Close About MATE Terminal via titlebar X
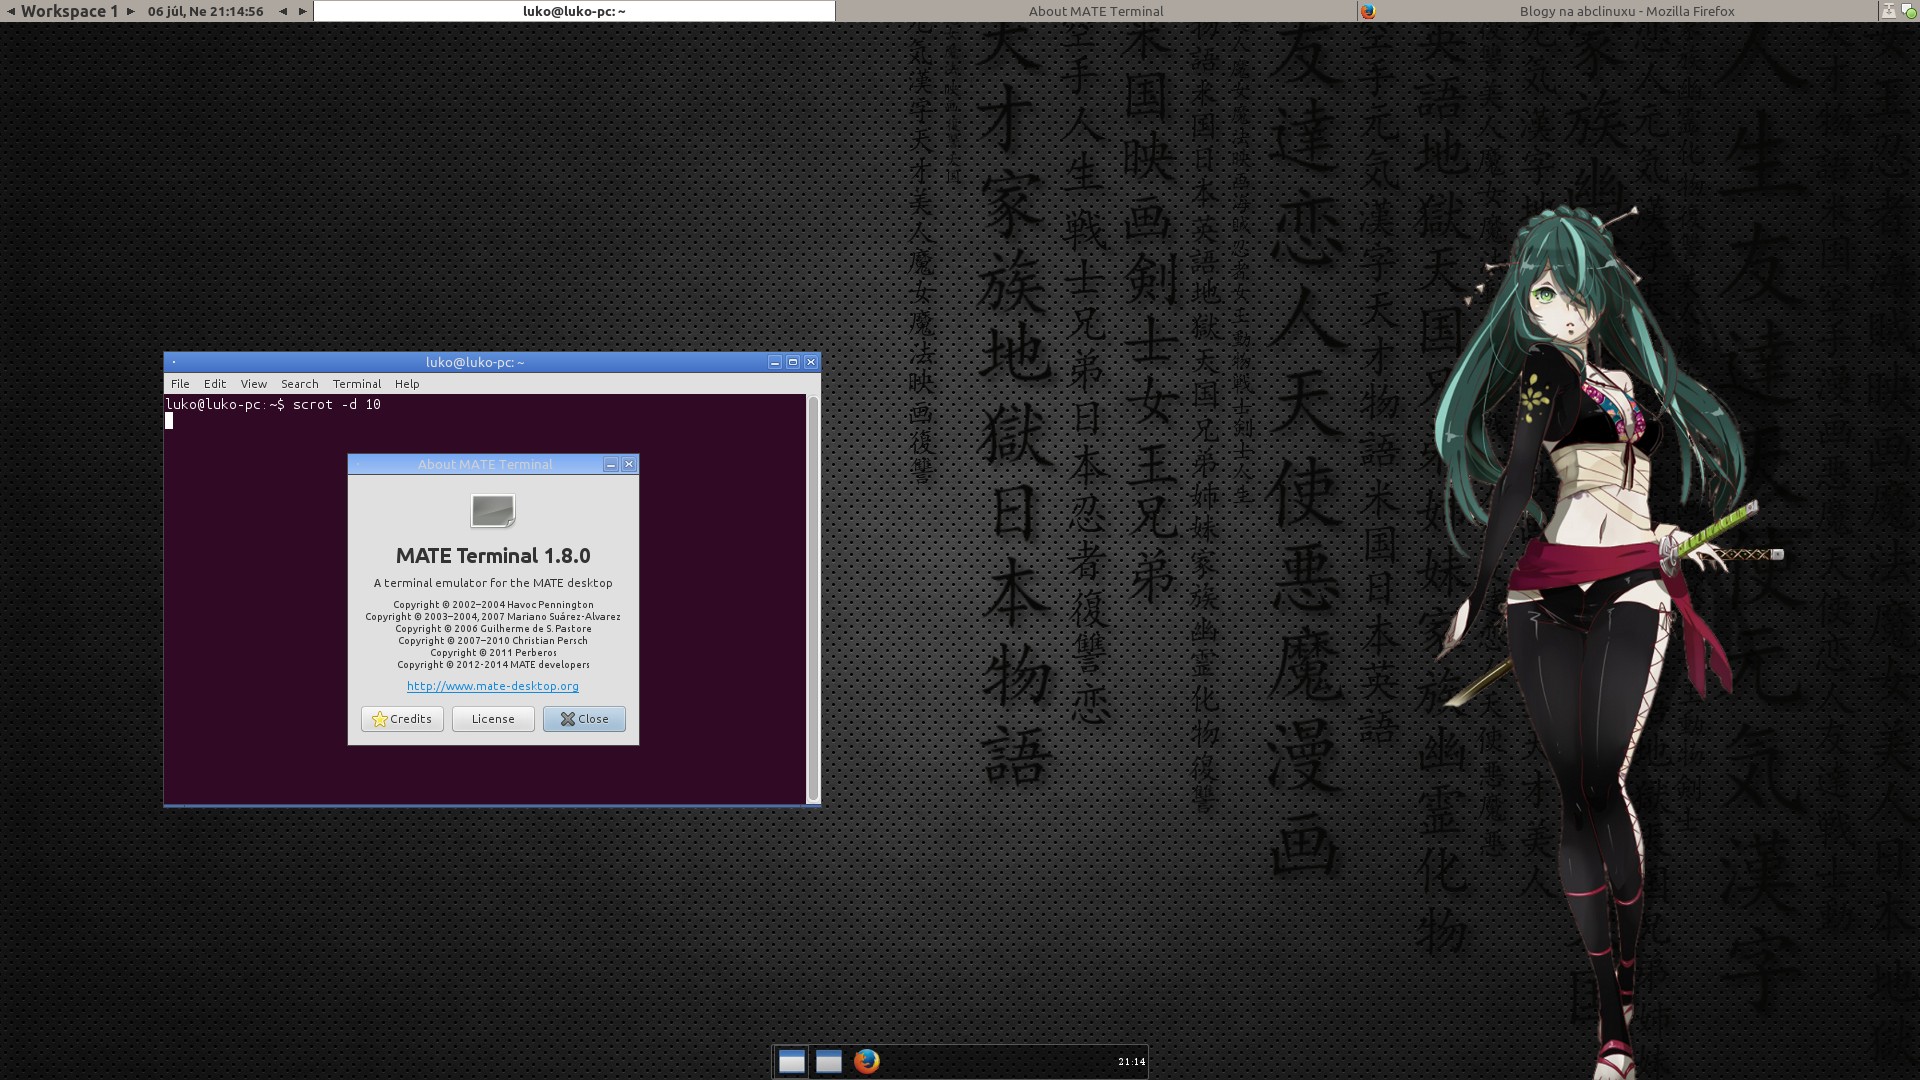This screenshot has width=1920, height=1080. (x=629, y=464)
